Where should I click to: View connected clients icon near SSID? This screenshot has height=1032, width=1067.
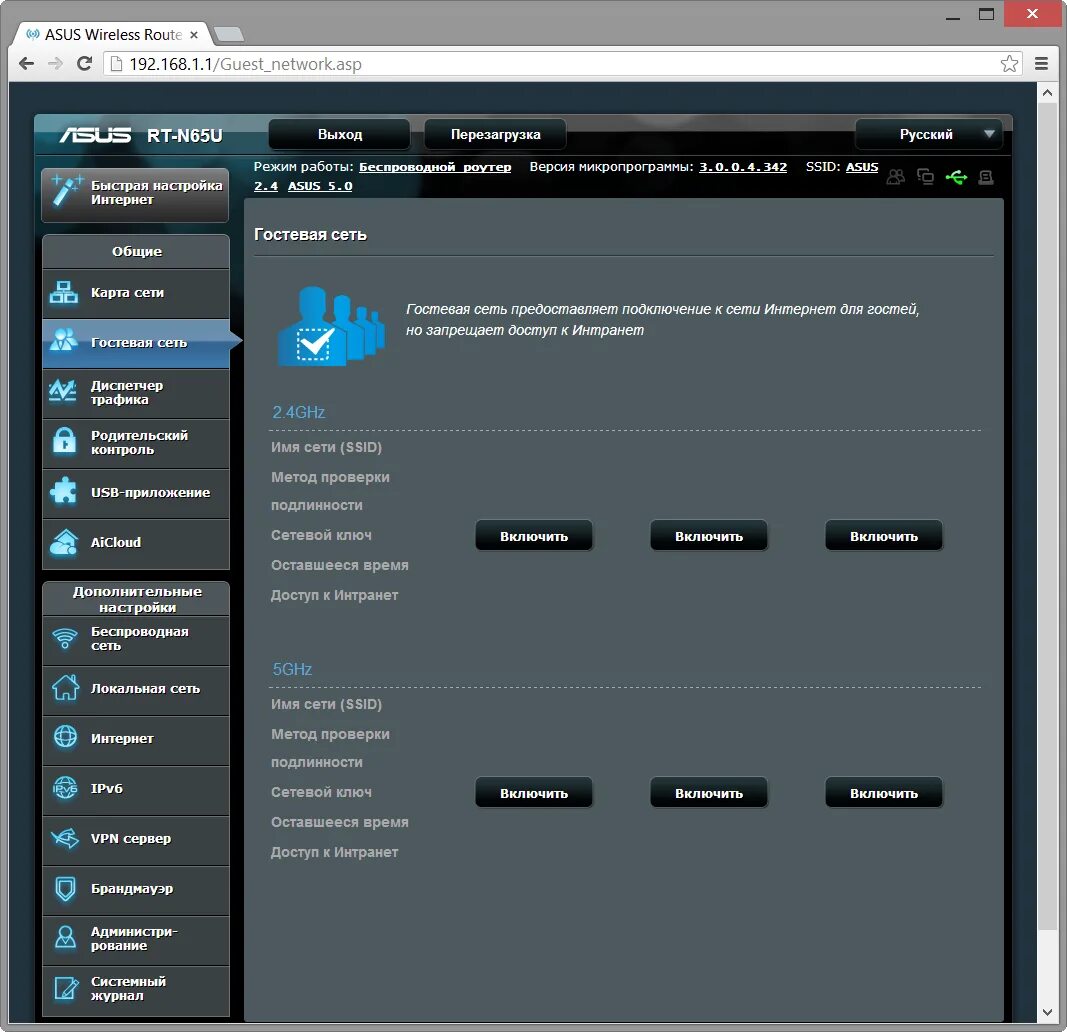(x=895, y=177)
